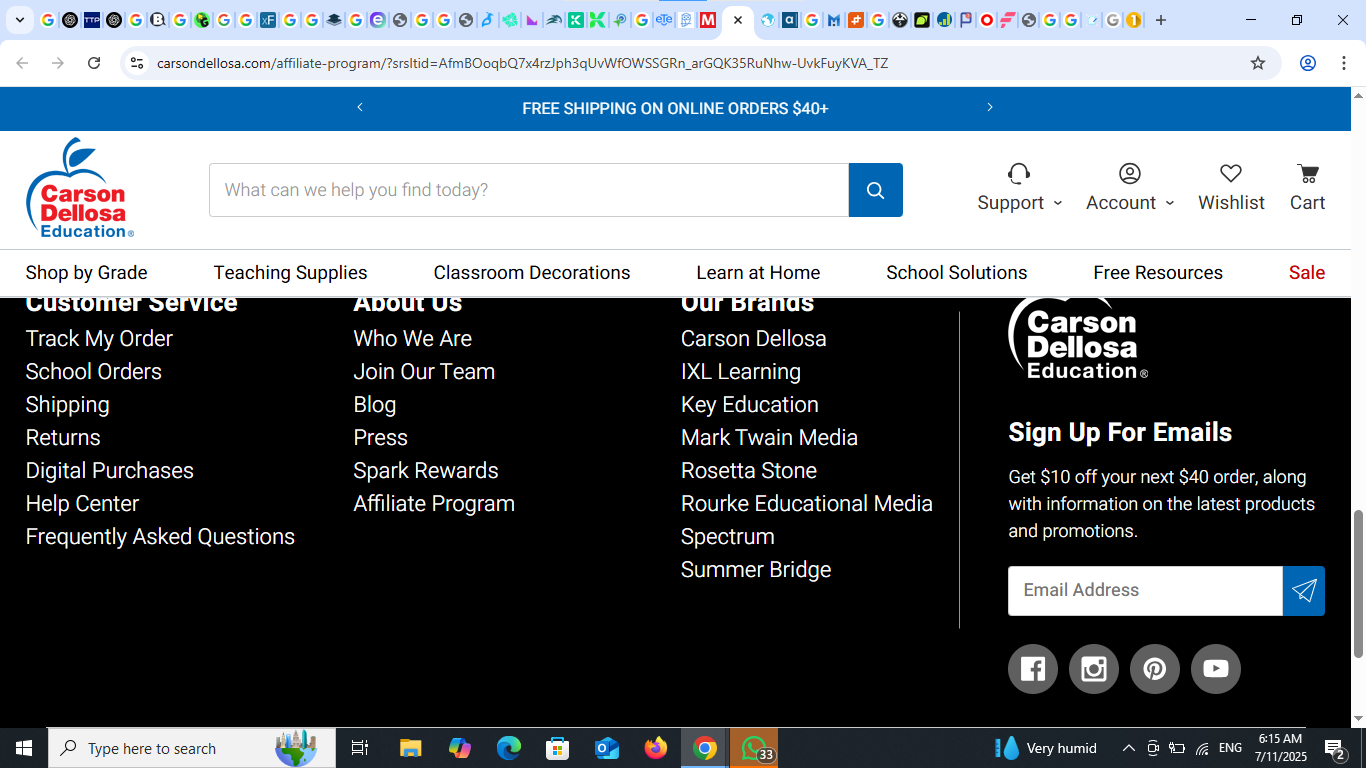Focus the Email Address field

click(1145, 591)
